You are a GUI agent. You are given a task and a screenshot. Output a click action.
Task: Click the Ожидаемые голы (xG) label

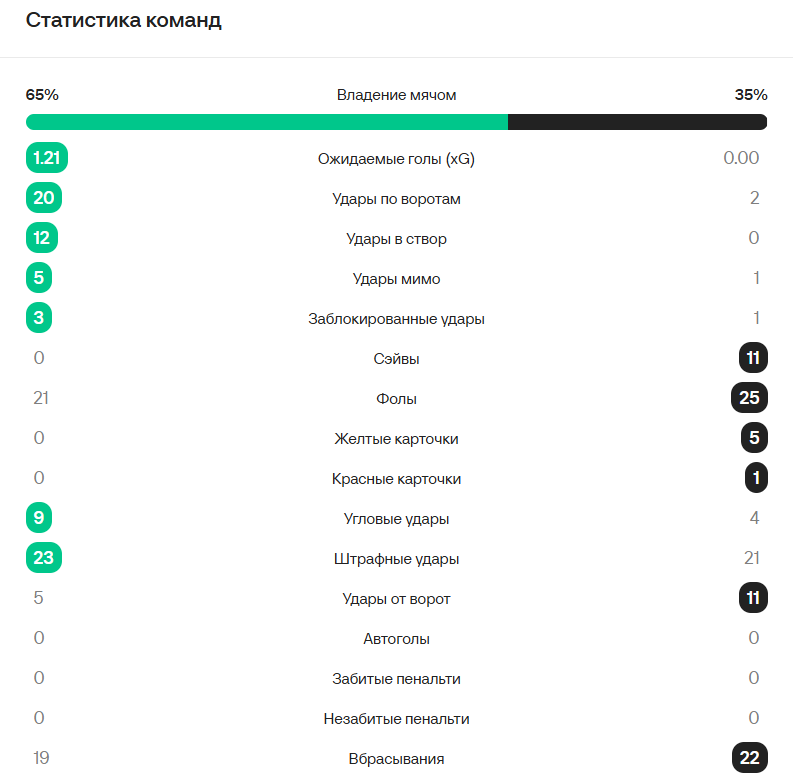coord(396,159)
